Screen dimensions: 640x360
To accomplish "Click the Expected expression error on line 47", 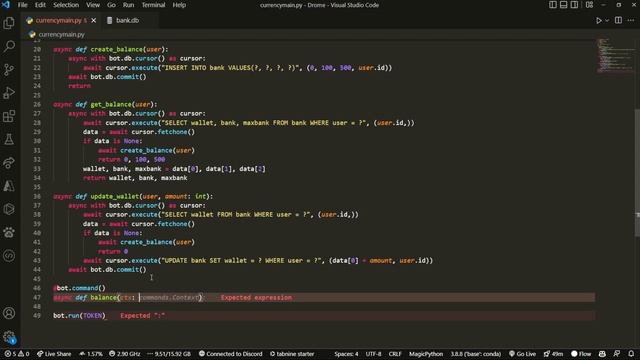I will (x=256, y=298).
